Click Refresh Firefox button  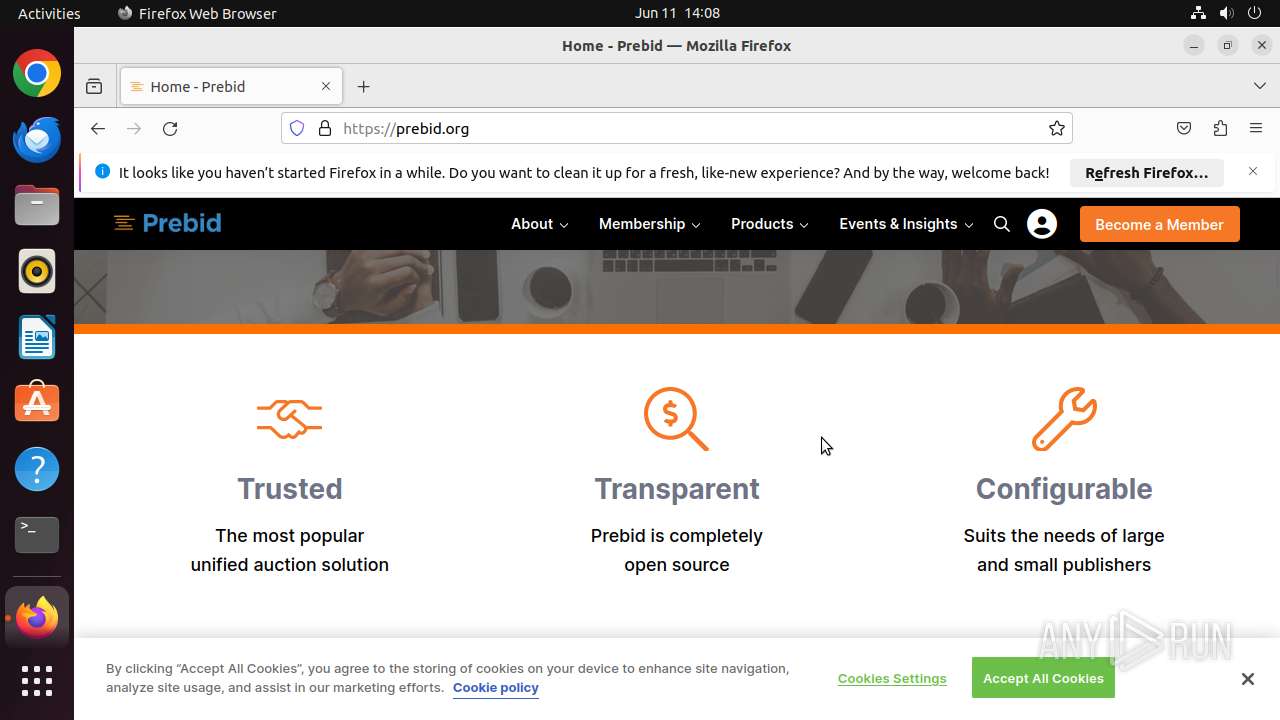(1146, 172)
